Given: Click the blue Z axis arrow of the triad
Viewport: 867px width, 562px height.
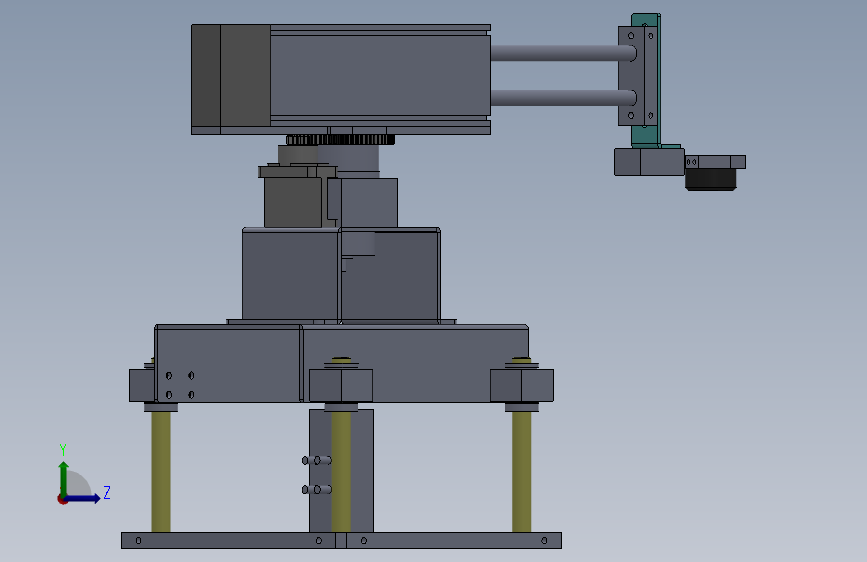Looking at the screenshot, I should [x=83, y=498].
